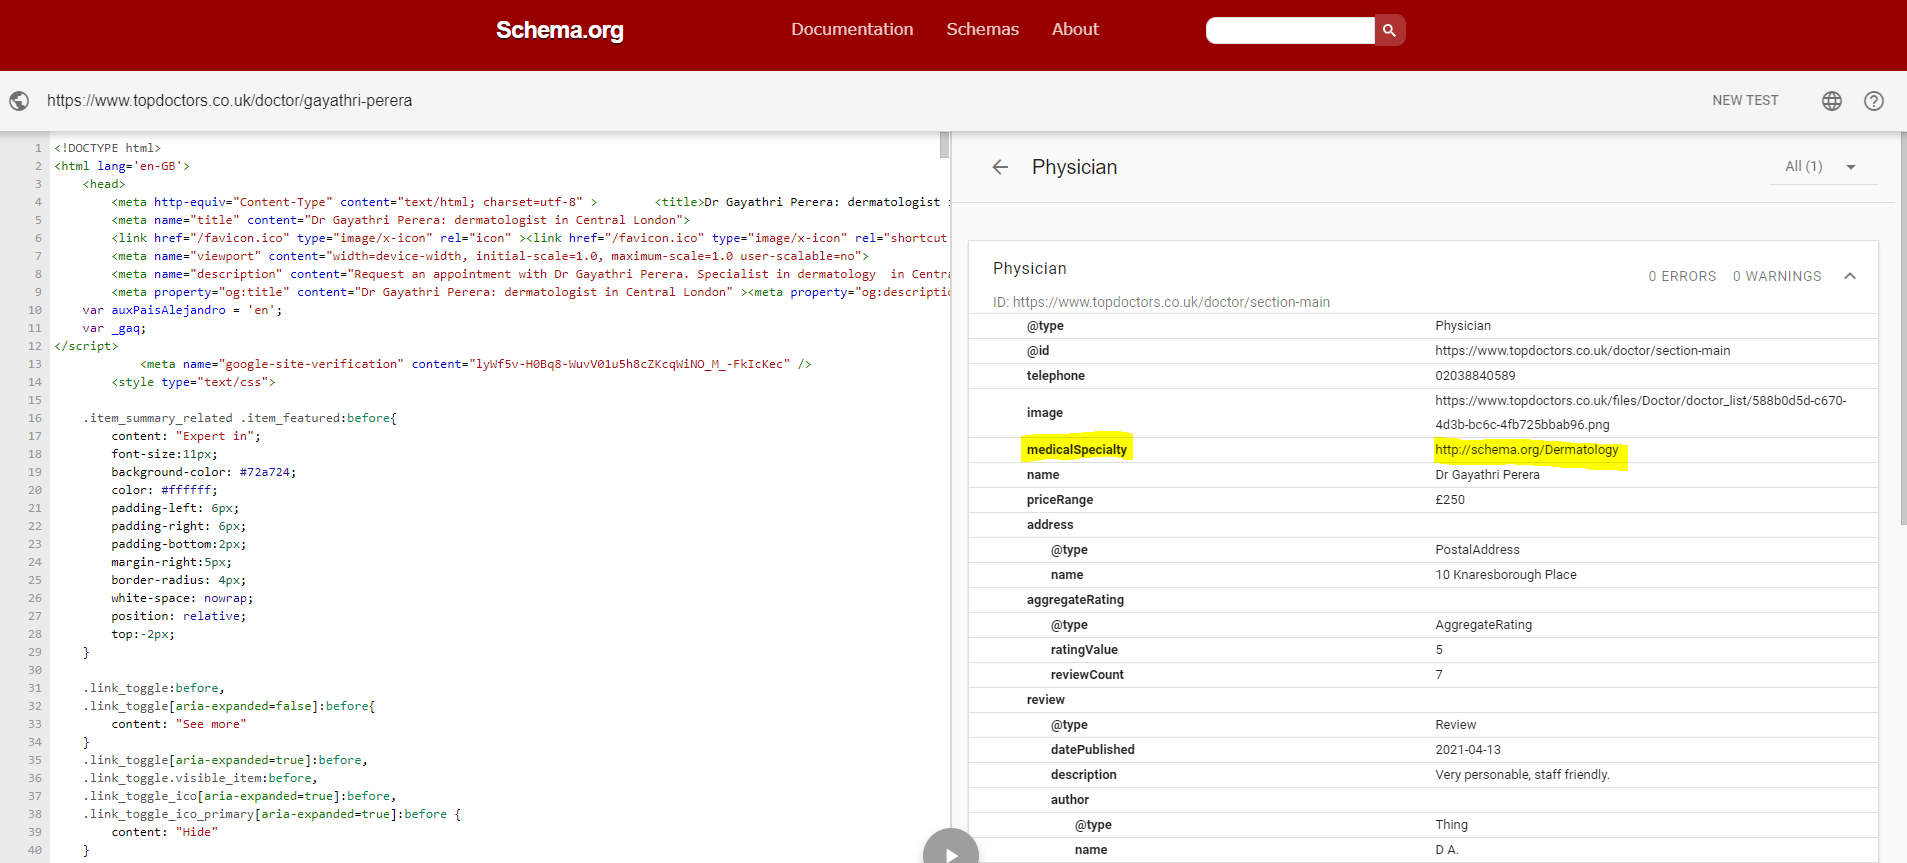This screenshot has height=863, width=1907.
Task: Open the Schemas menu
Action: tap(983, 30)
